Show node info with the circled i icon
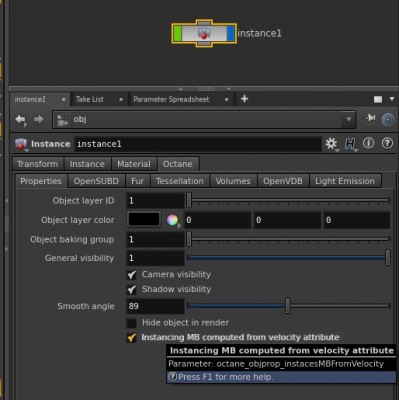This screenshot has height=400, width=399. [x=369, y=143]
